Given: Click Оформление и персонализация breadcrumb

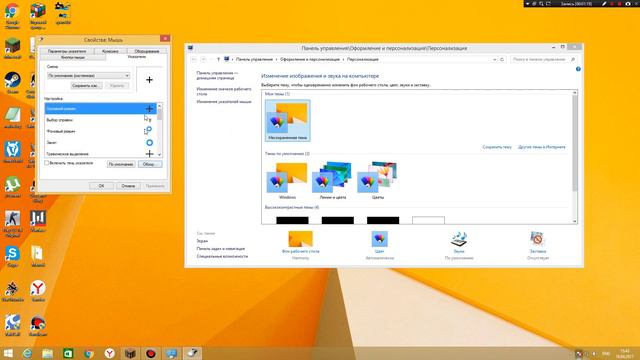Looking at the screenshot, I should (310, 60).
